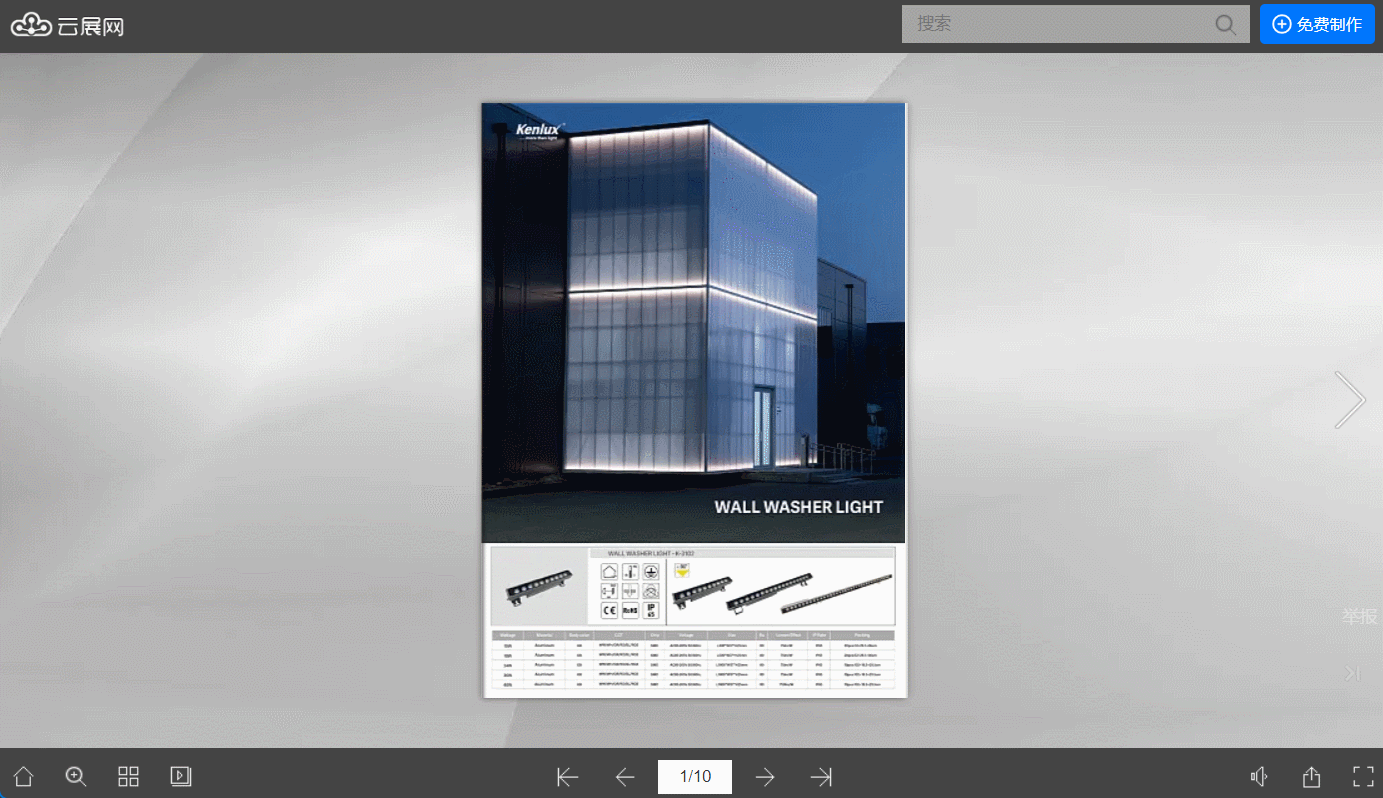Go to next page with right chevron
The image size is (1383, 798).
(x=1350, y=400)
